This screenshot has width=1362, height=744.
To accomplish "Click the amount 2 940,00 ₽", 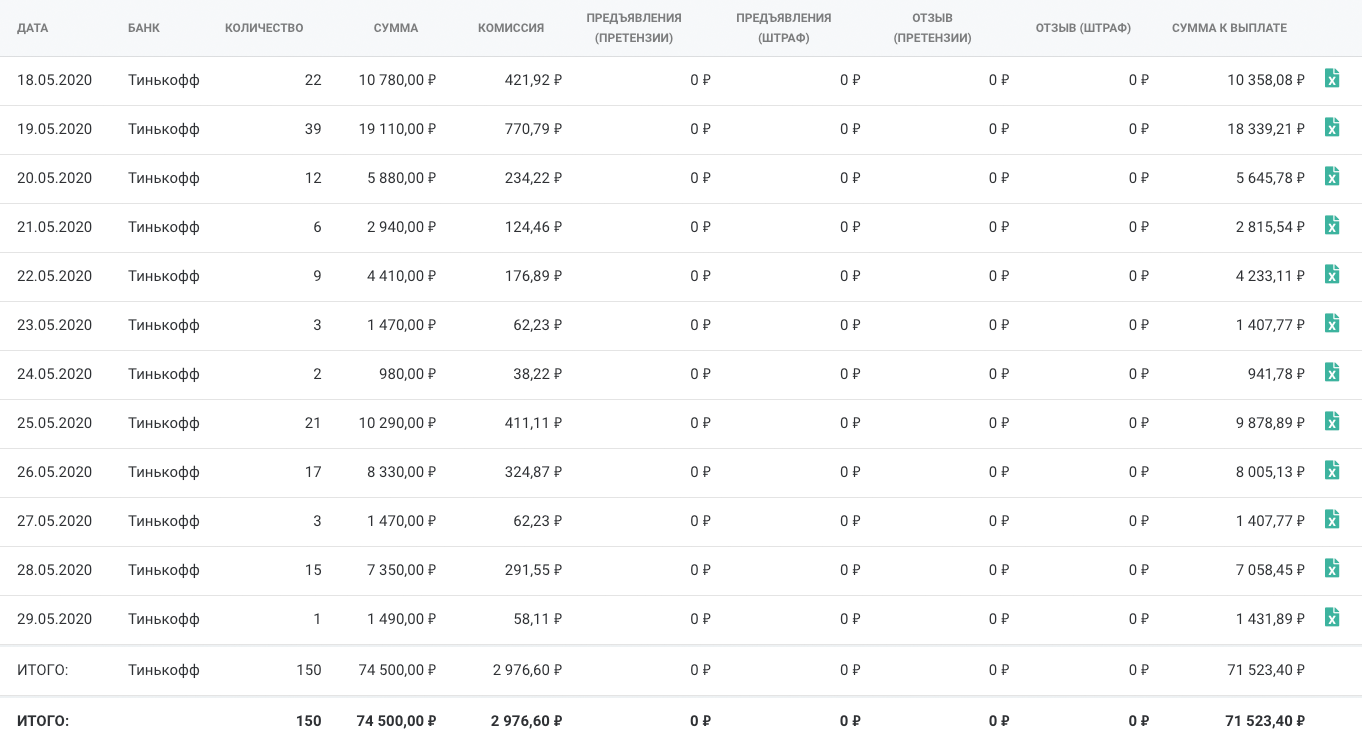I will [402, 227].
